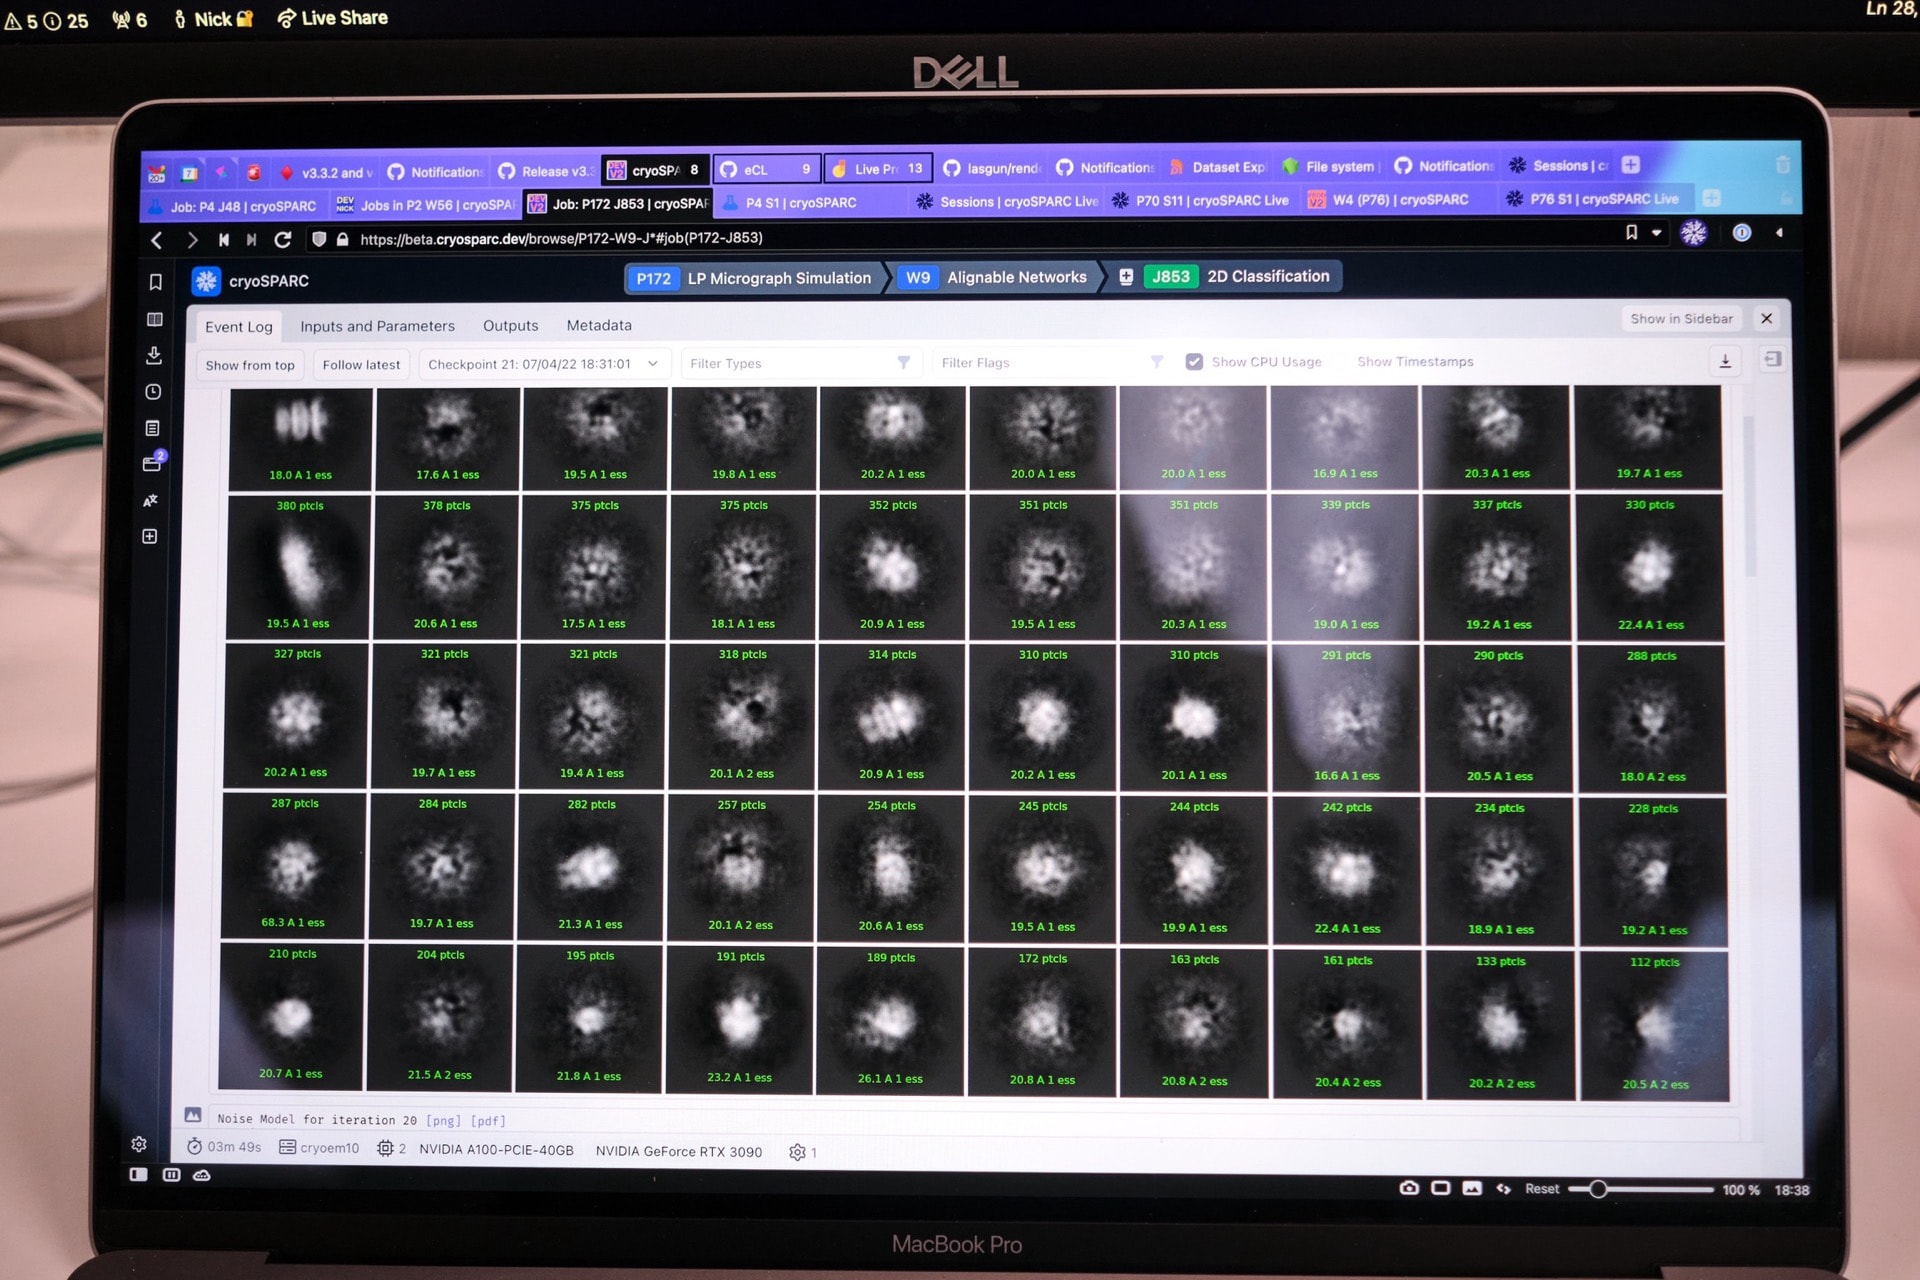This screenshot has width=1920, height=1280.
Task: Open the clock history icon in sidebar
Action: point(153,392)
